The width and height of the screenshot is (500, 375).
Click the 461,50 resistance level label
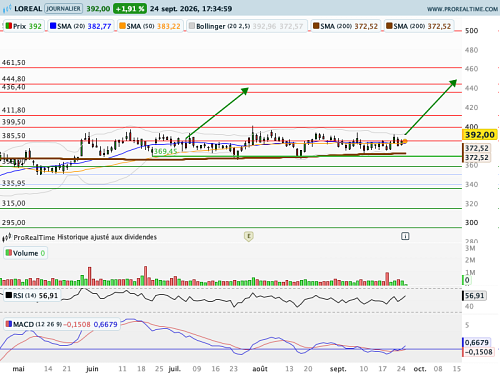pyautogui.click(x=14, y=63)
